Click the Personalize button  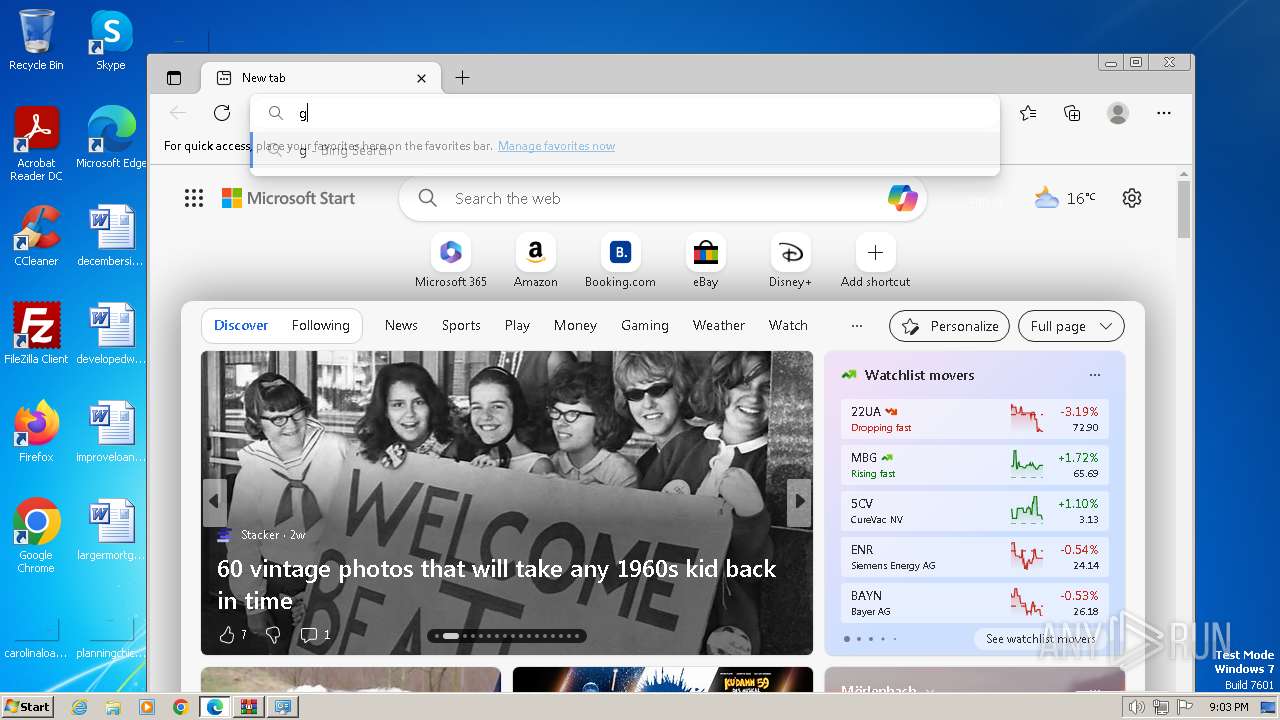click(949, 326)
